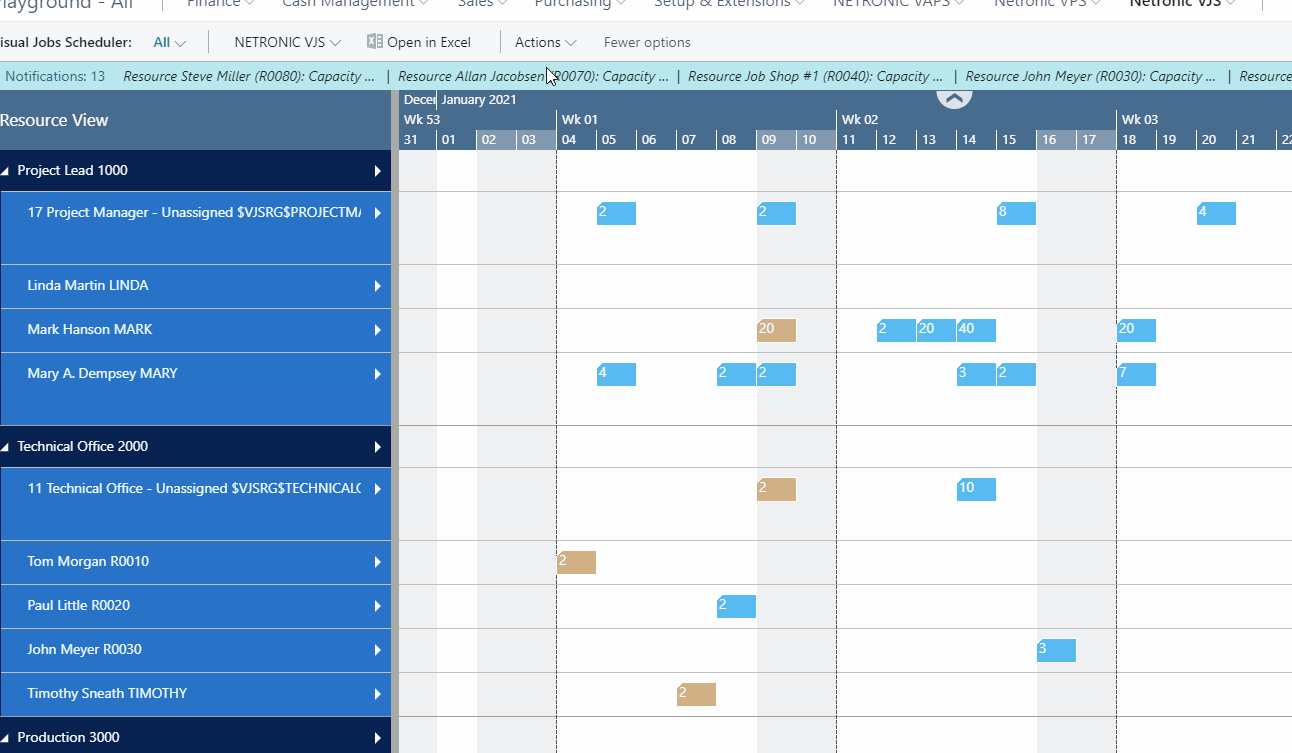Viewport: 1292px width, 753px height.
Task: Select the 17 Project Manager Unassigned row
Action: (x=195, y=228)
